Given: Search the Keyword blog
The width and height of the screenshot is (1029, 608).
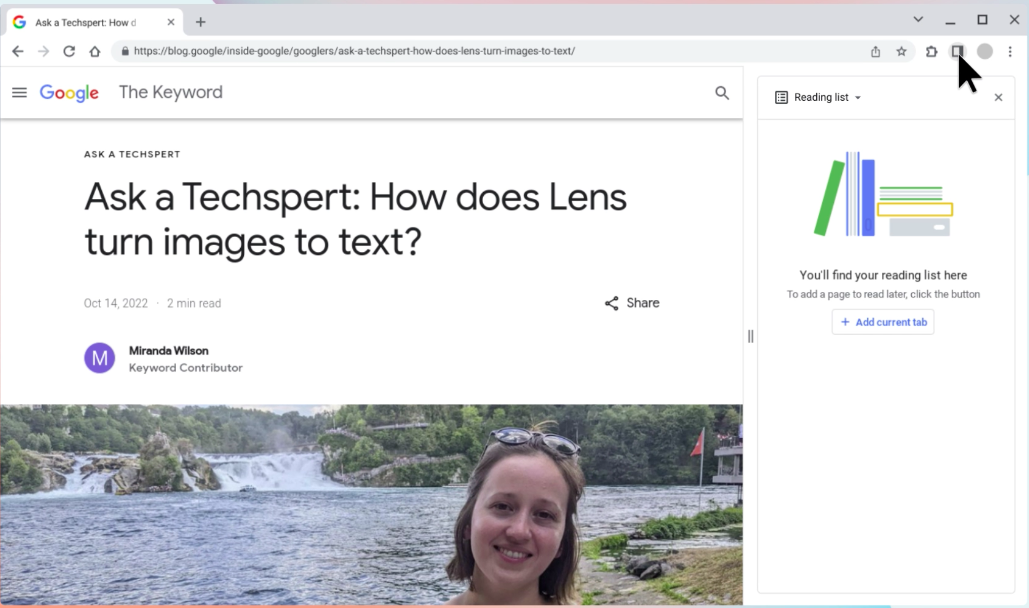Looking at the screenshot, I should pos(722,93).
